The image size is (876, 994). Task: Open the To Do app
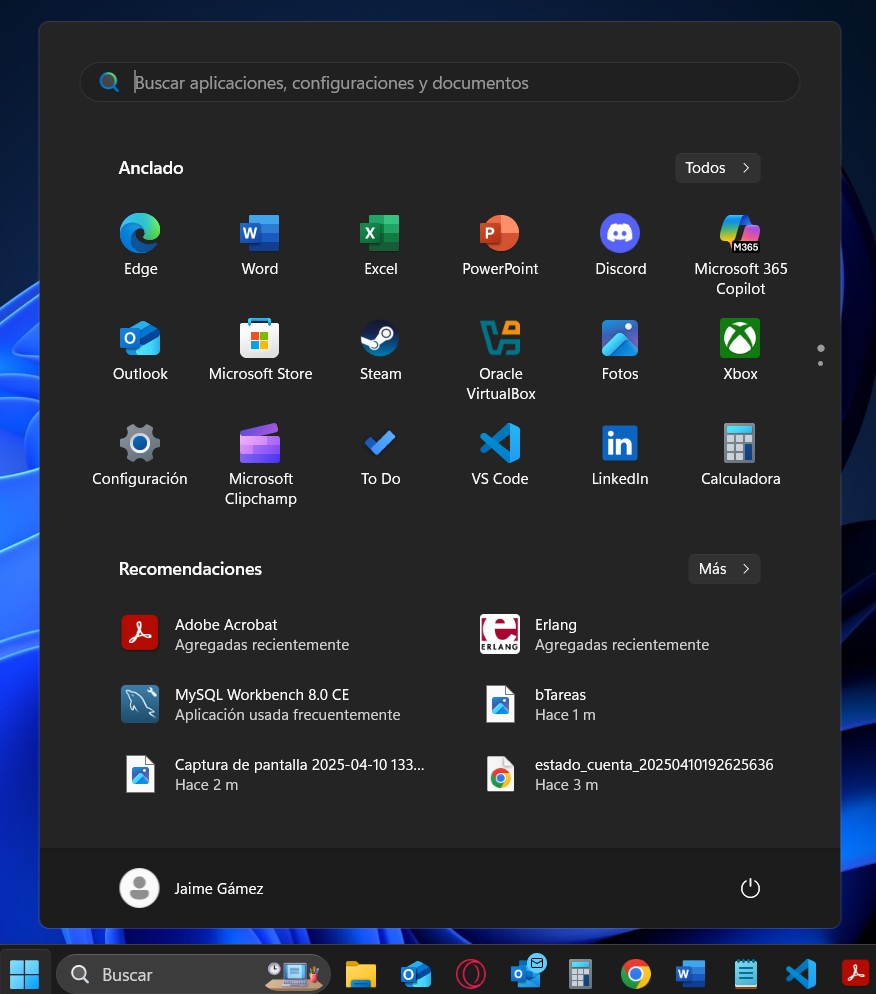[380, 455]
